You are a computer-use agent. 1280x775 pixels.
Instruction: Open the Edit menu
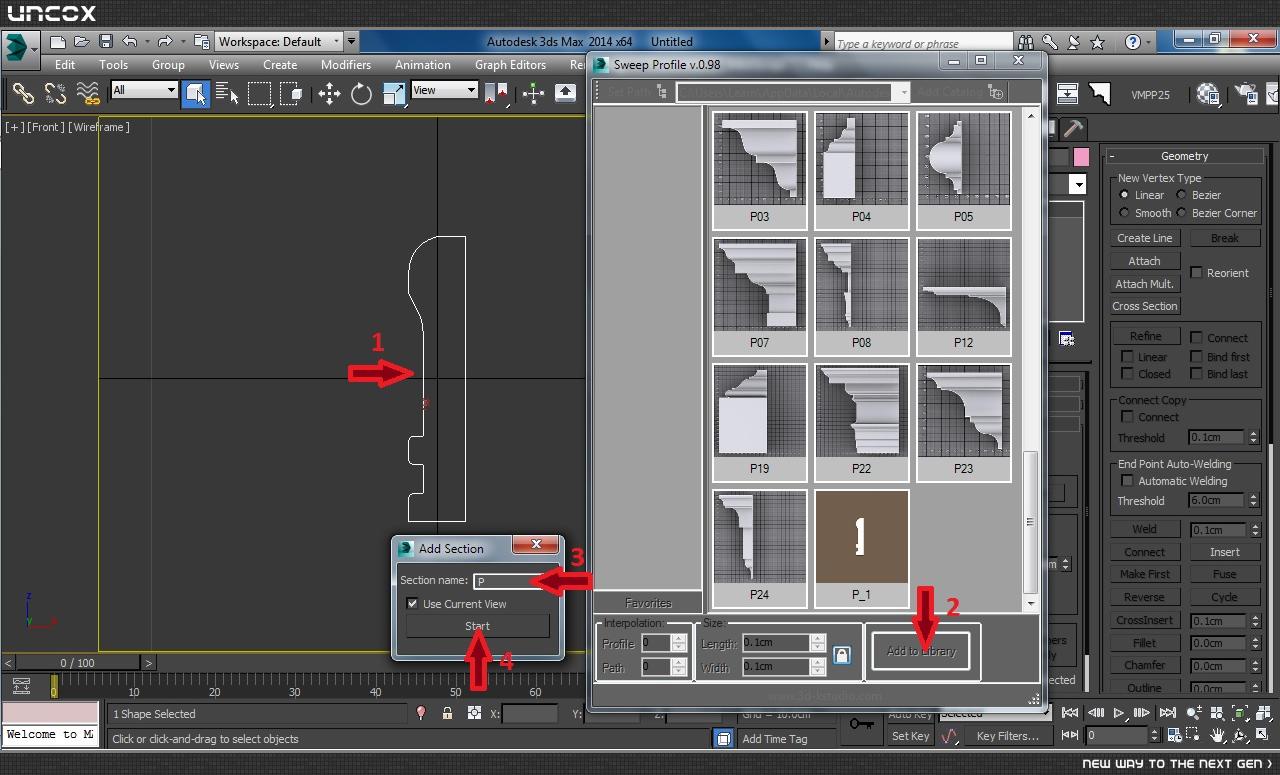[65, 65]
